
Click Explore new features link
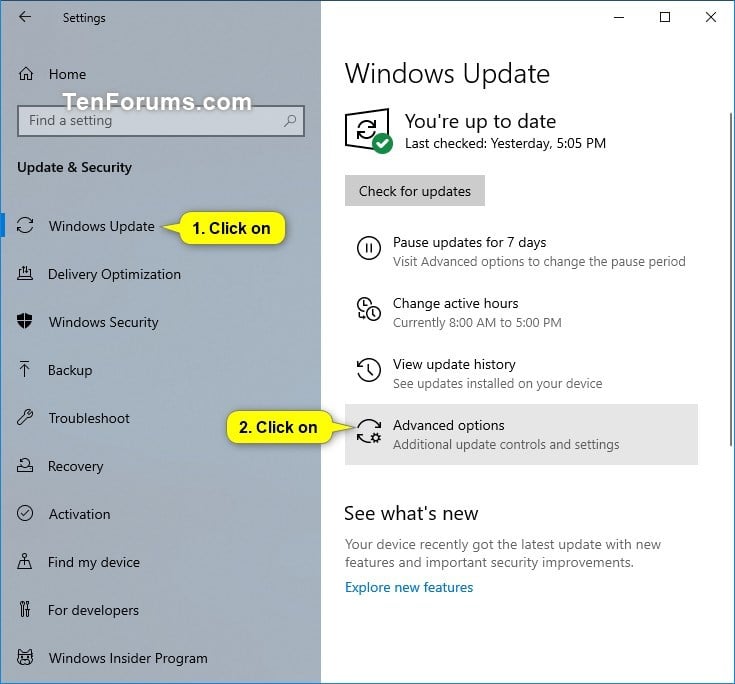(x=409, y=587)
